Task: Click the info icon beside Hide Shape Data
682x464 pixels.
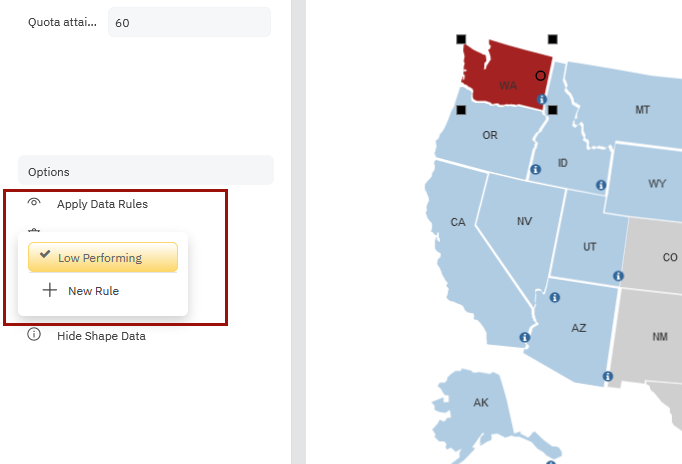Action: coord(34,335)
